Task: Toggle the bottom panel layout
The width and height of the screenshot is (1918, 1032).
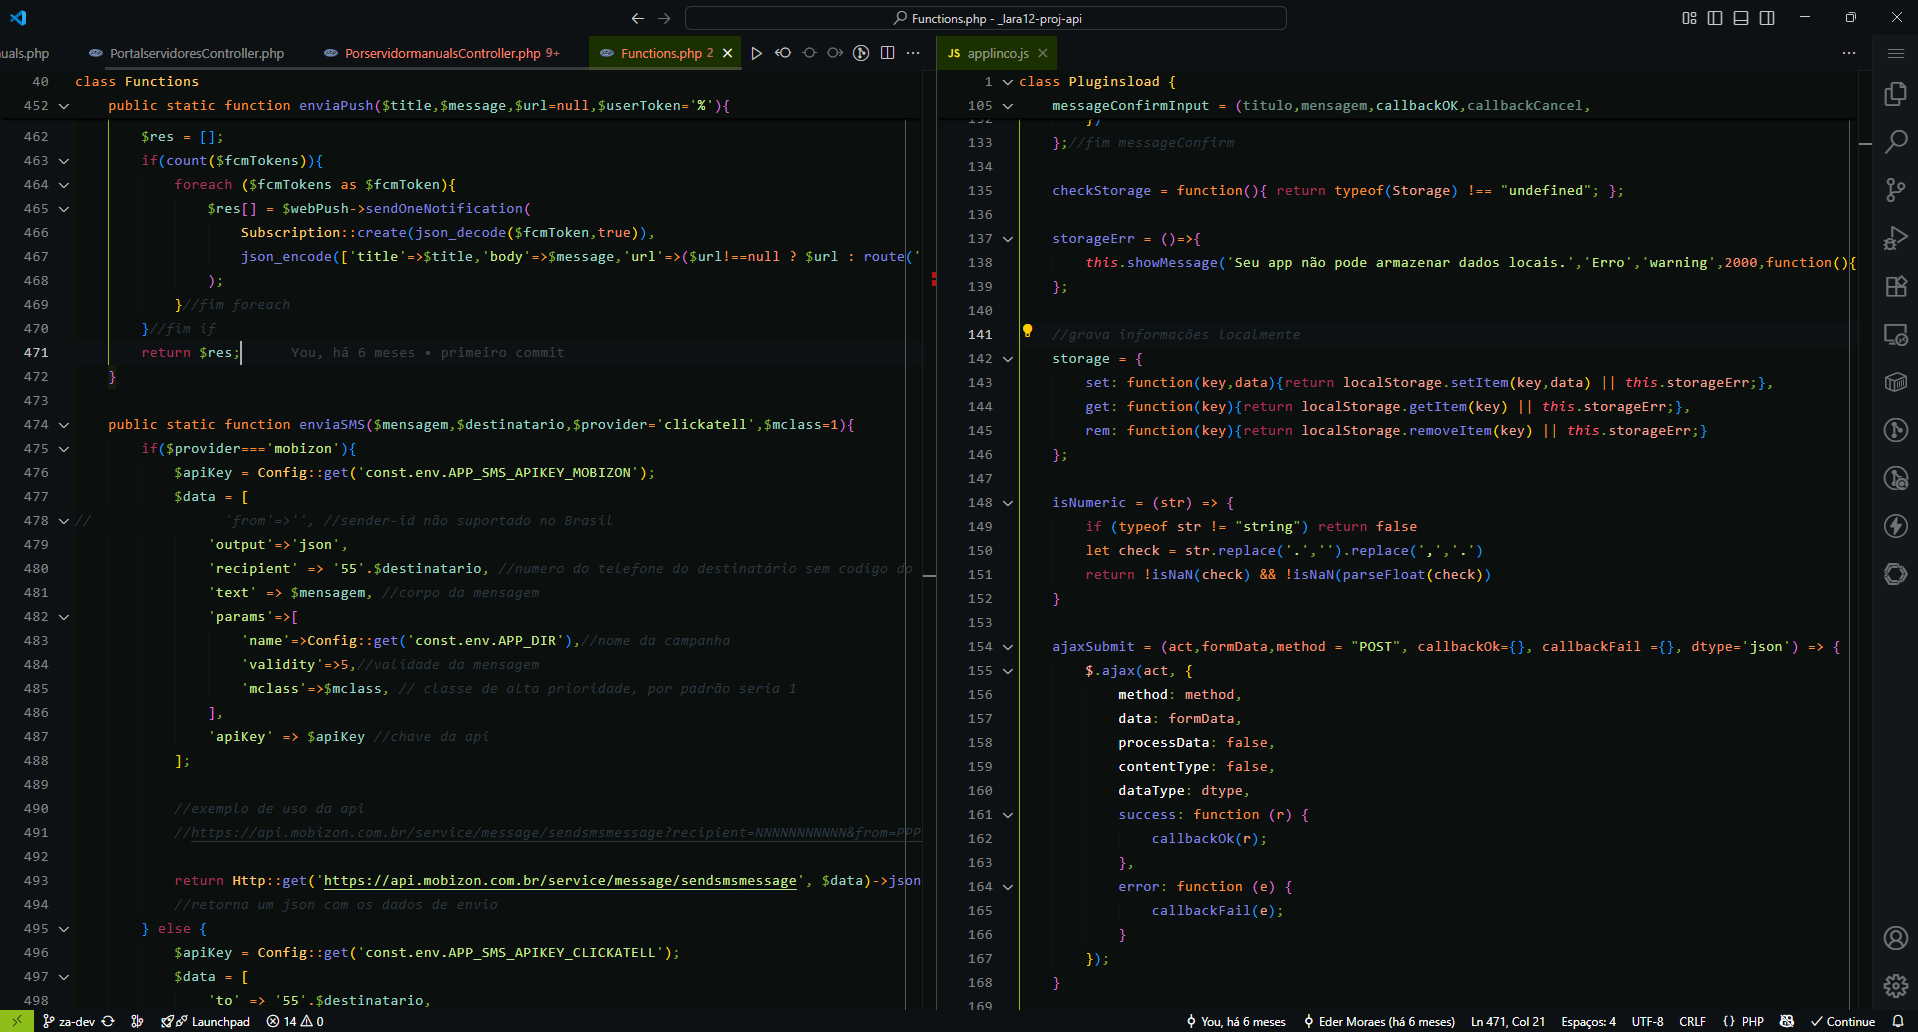Action: tap(1741, 18)
